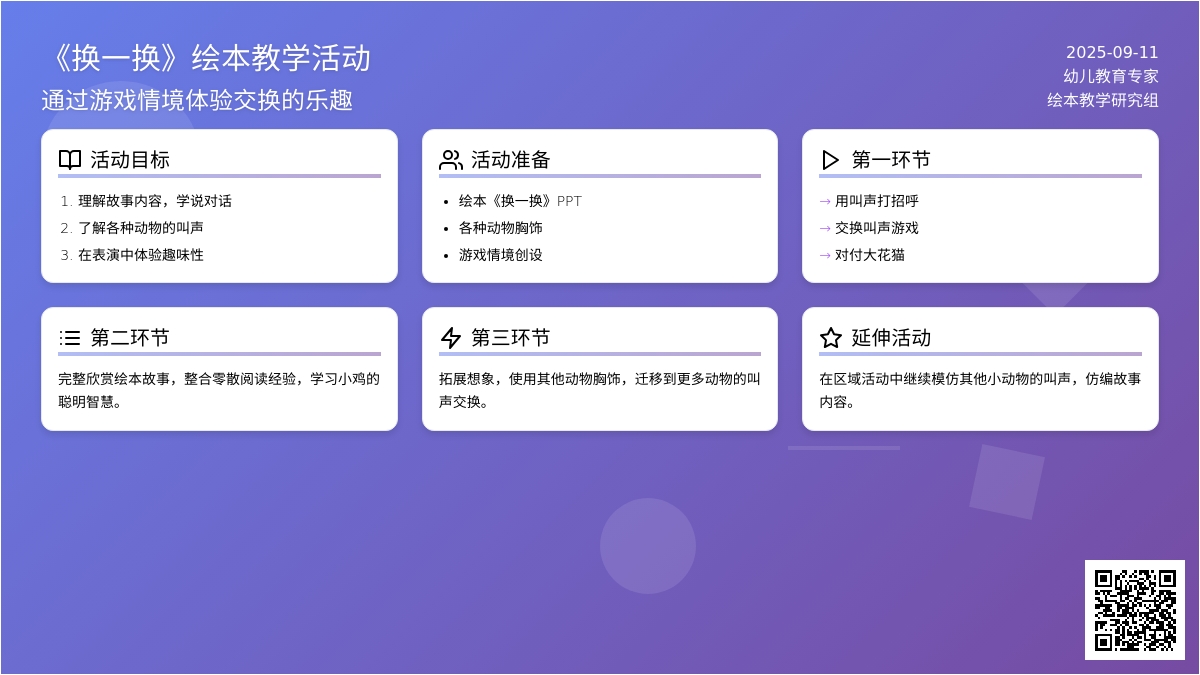Click the text 绘本教学研究组
Image resolution: width=1200 pixels, height=675 pixels.
point(1103,100)
